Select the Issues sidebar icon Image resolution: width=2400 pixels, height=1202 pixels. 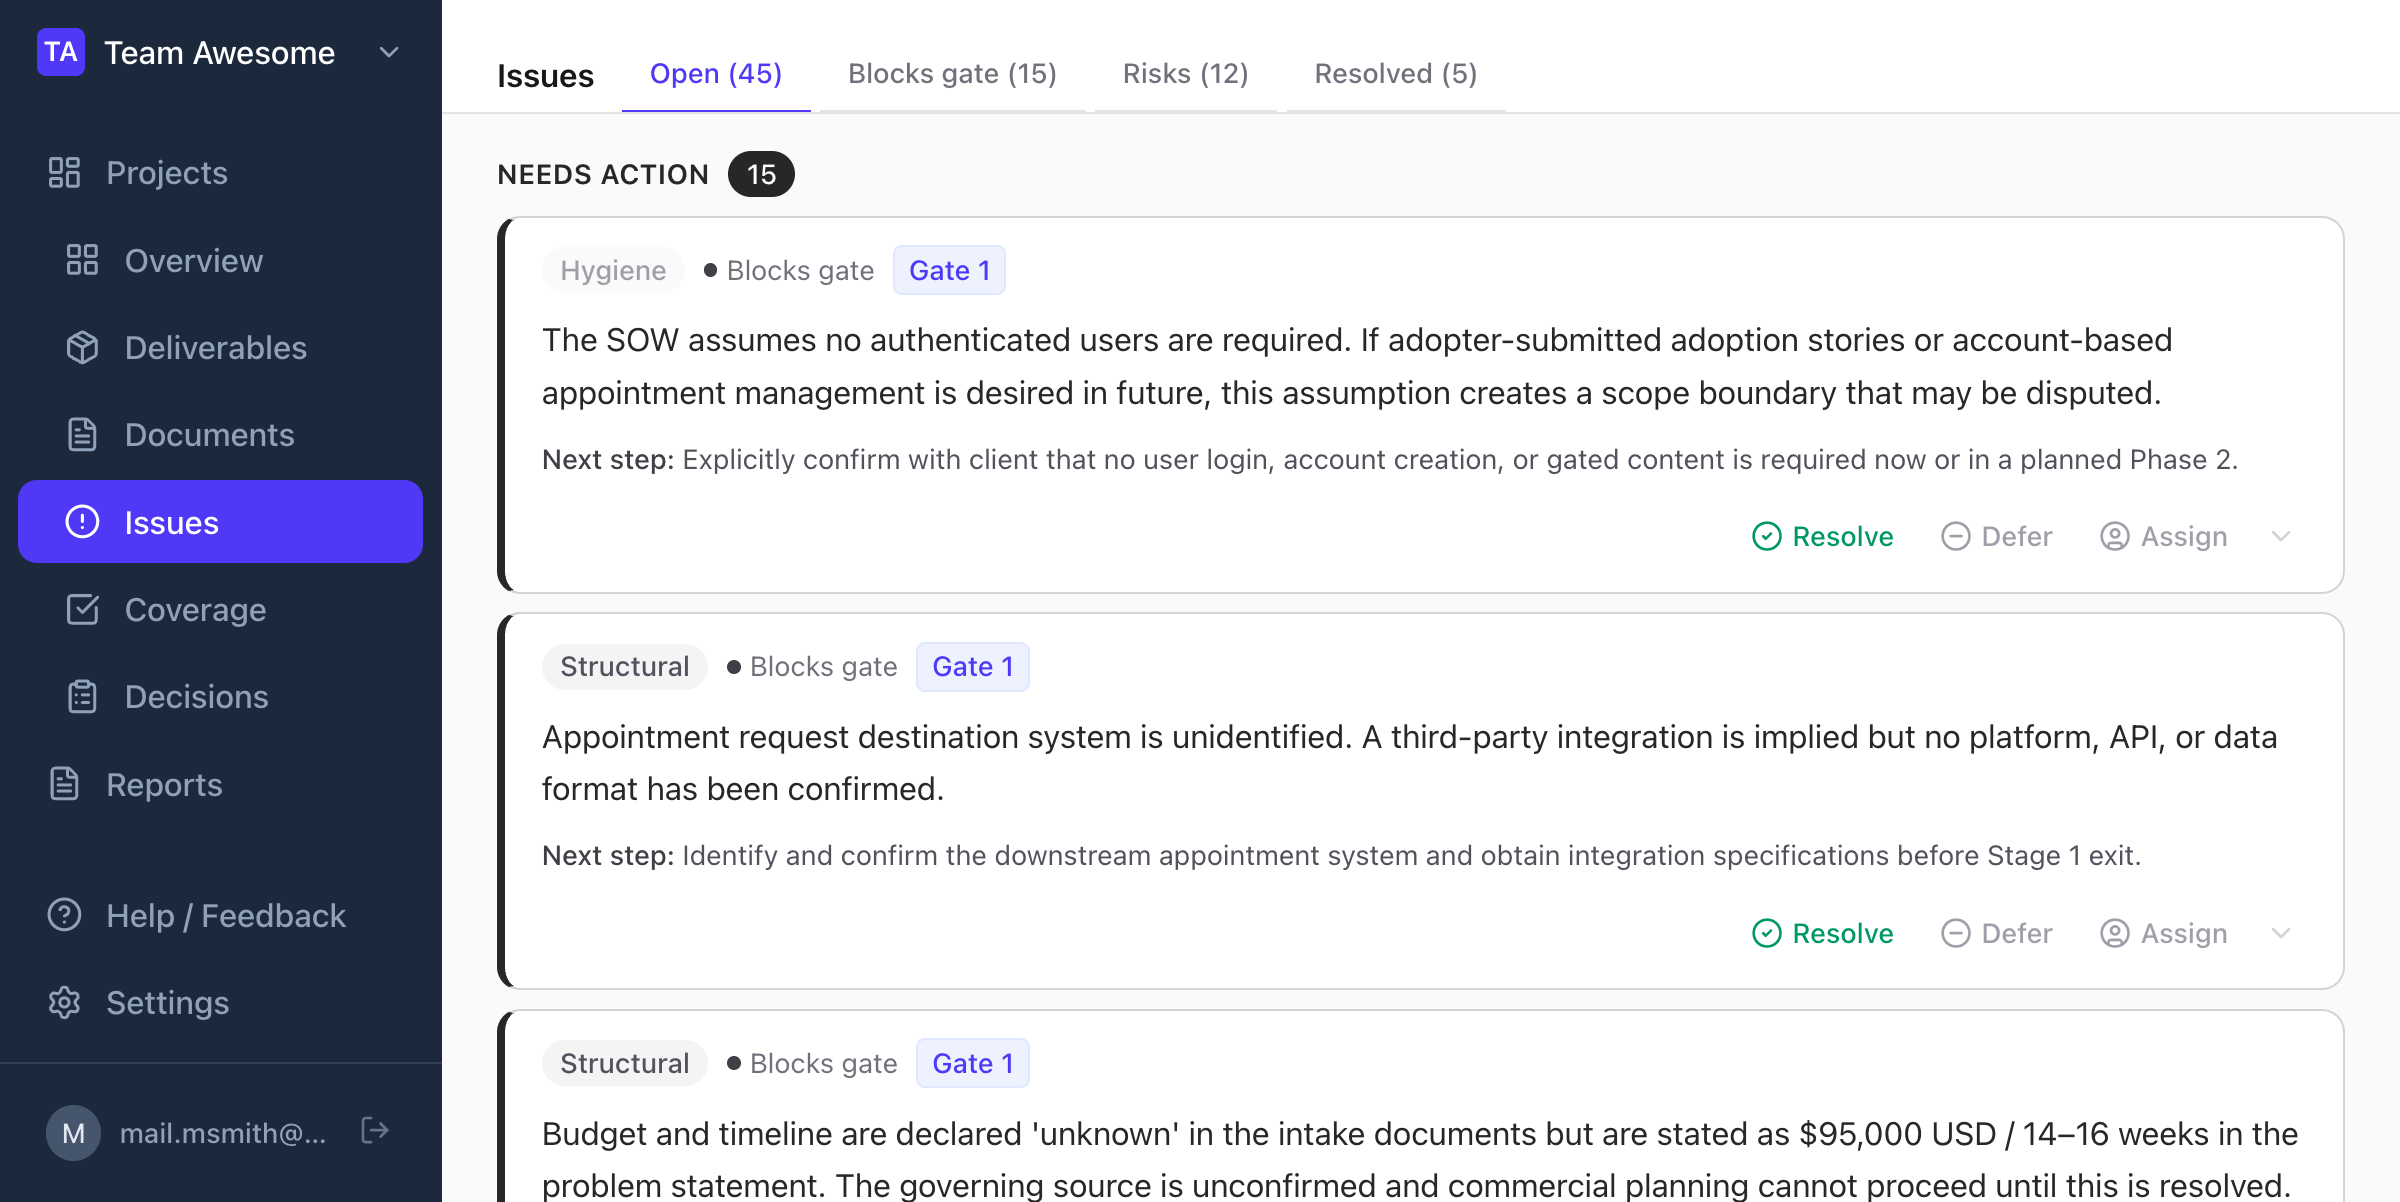click(83, 521)
